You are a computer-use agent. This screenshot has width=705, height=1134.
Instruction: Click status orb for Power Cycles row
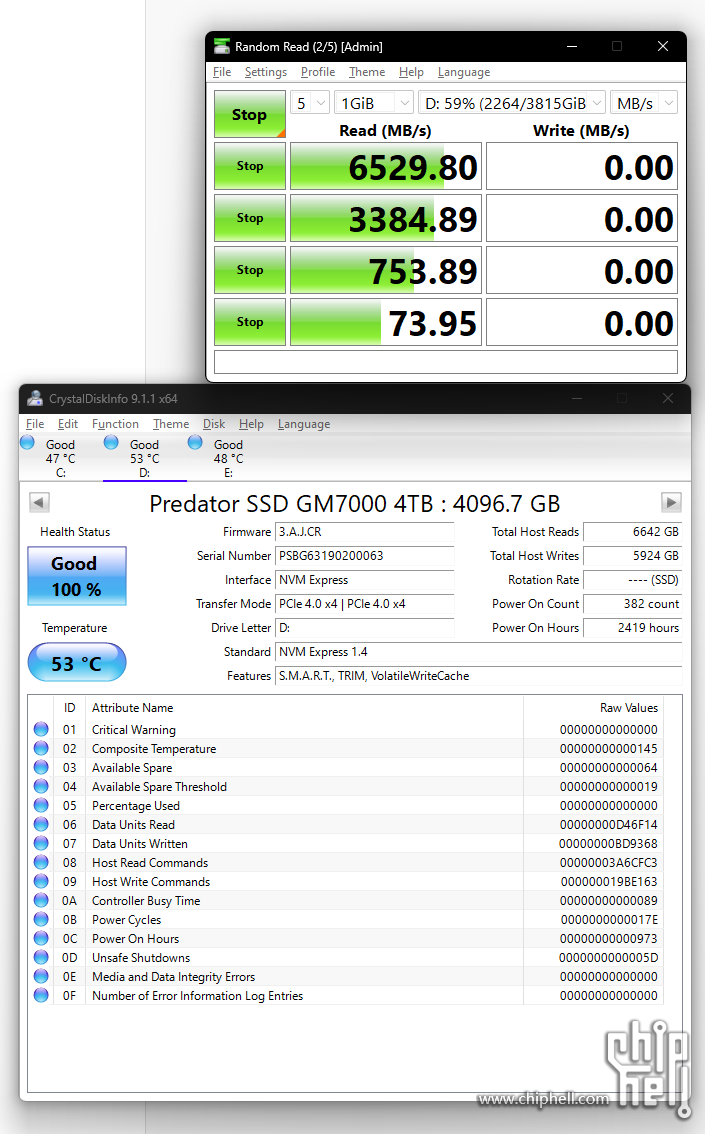(x=41, y=919)
